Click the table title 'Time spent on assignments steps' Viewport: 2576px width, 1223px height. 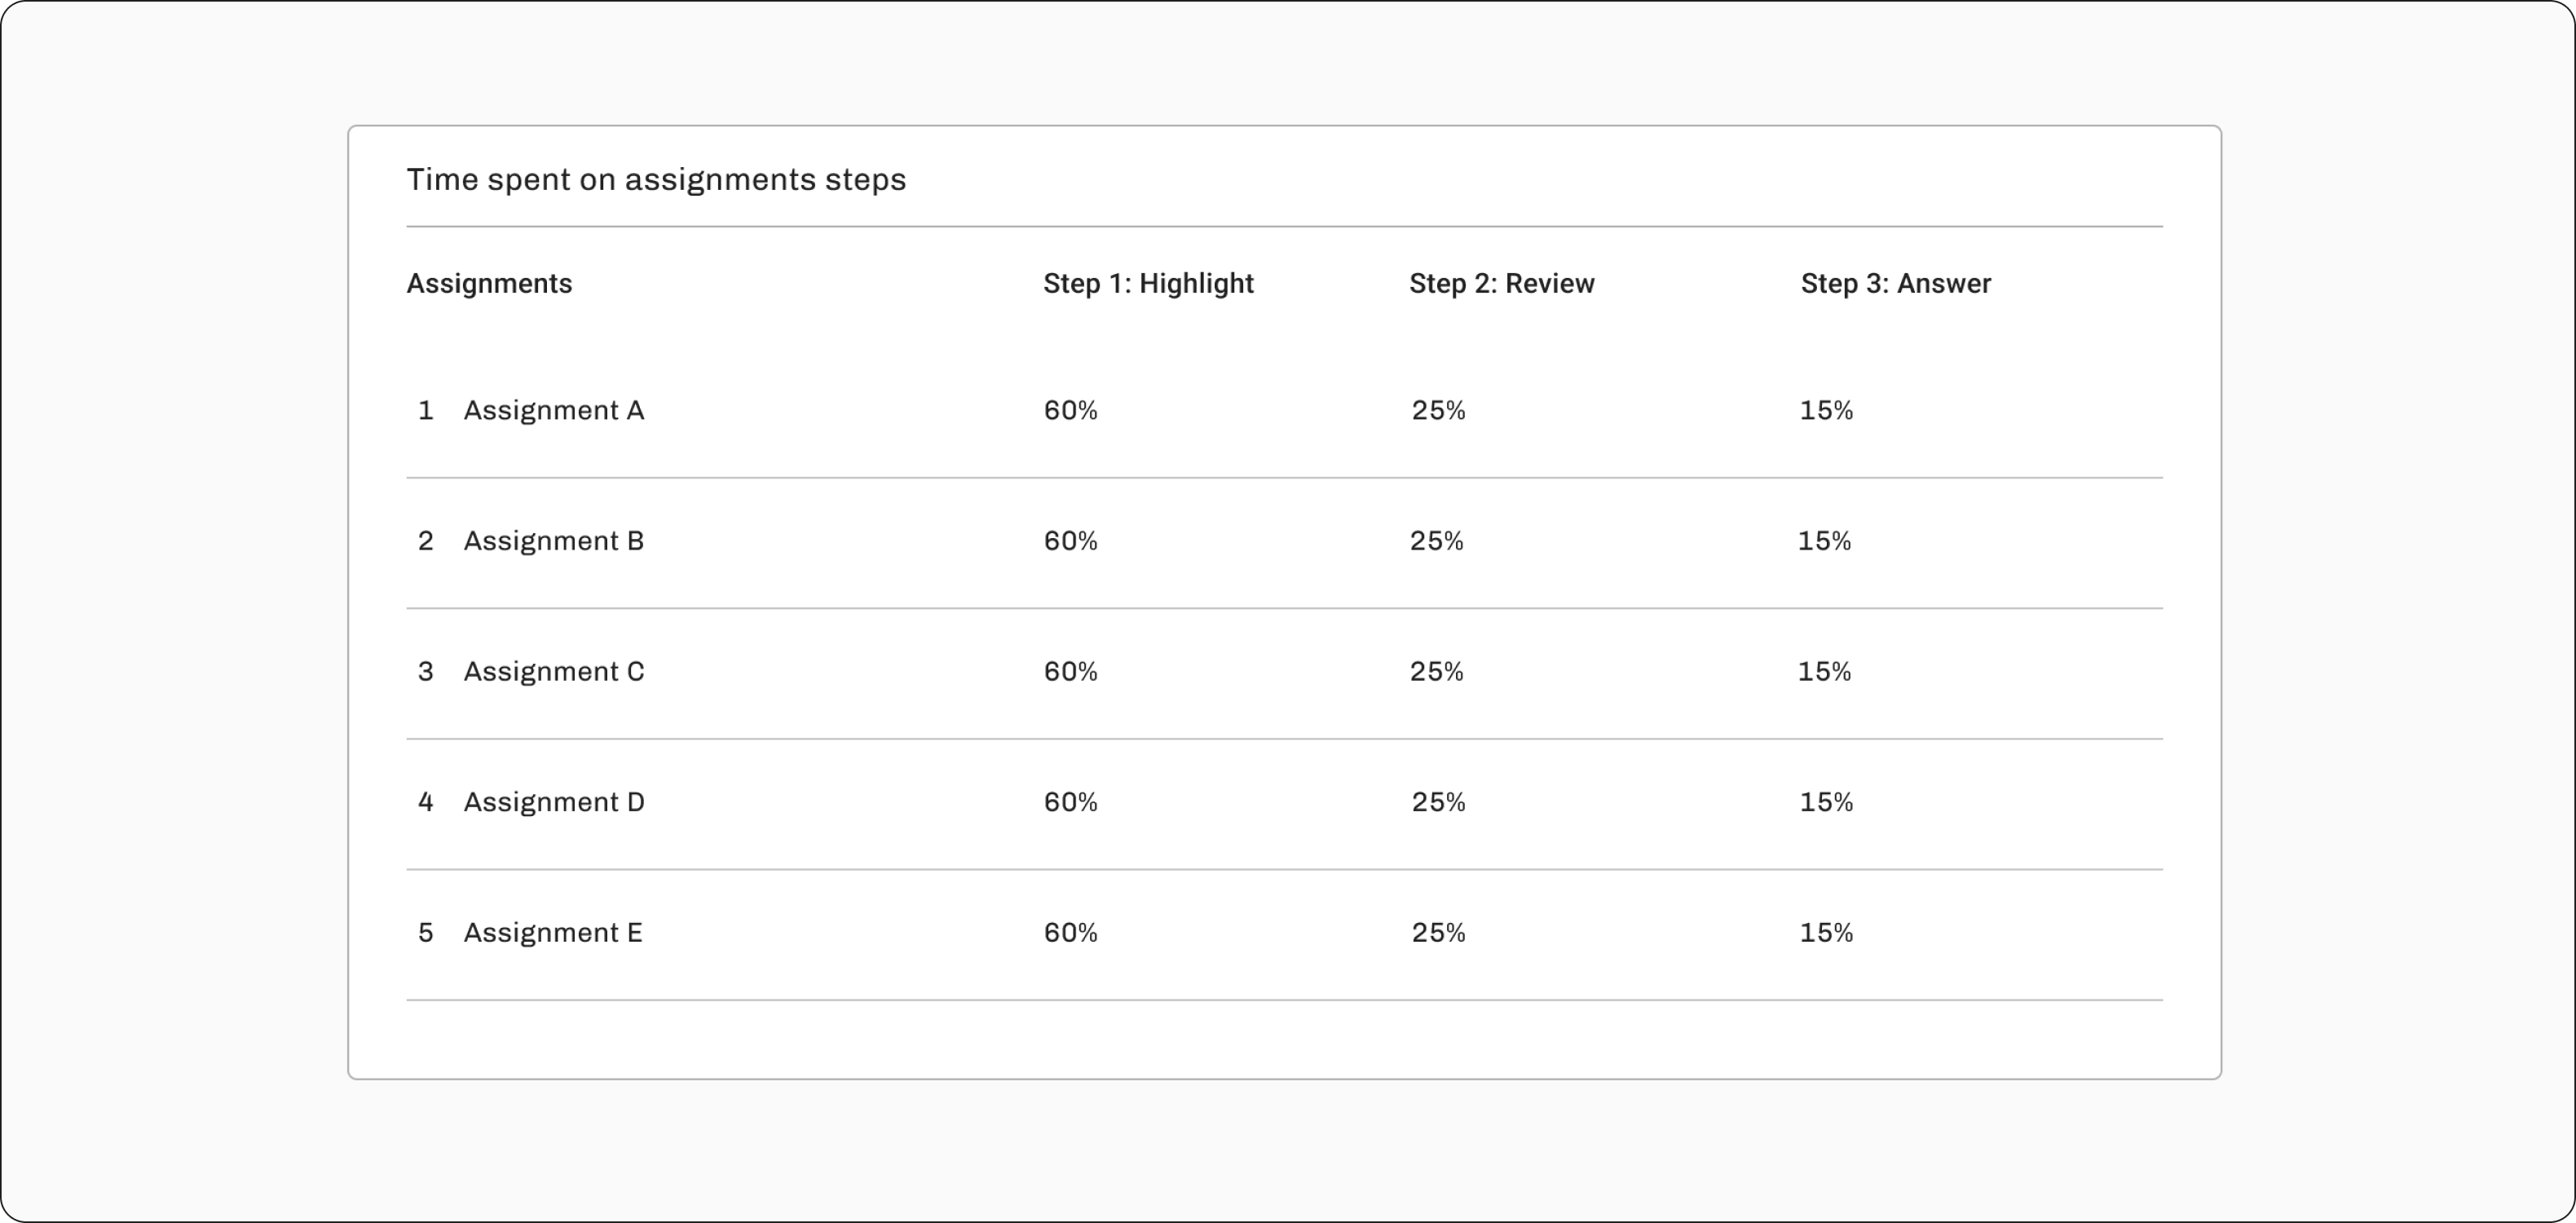pyautogui.click(x=656, y=180)
